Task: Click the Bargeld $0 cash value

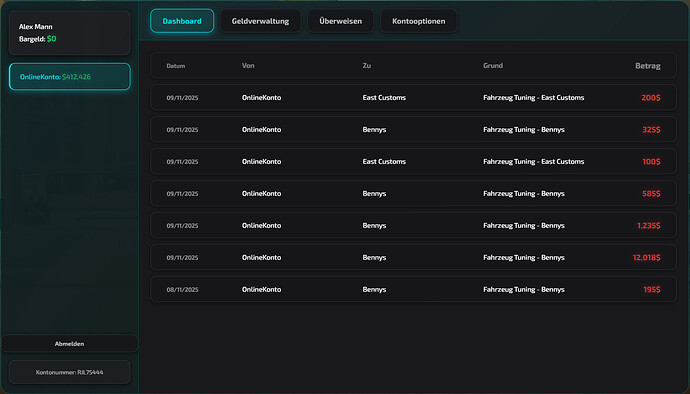Action: 51,39
